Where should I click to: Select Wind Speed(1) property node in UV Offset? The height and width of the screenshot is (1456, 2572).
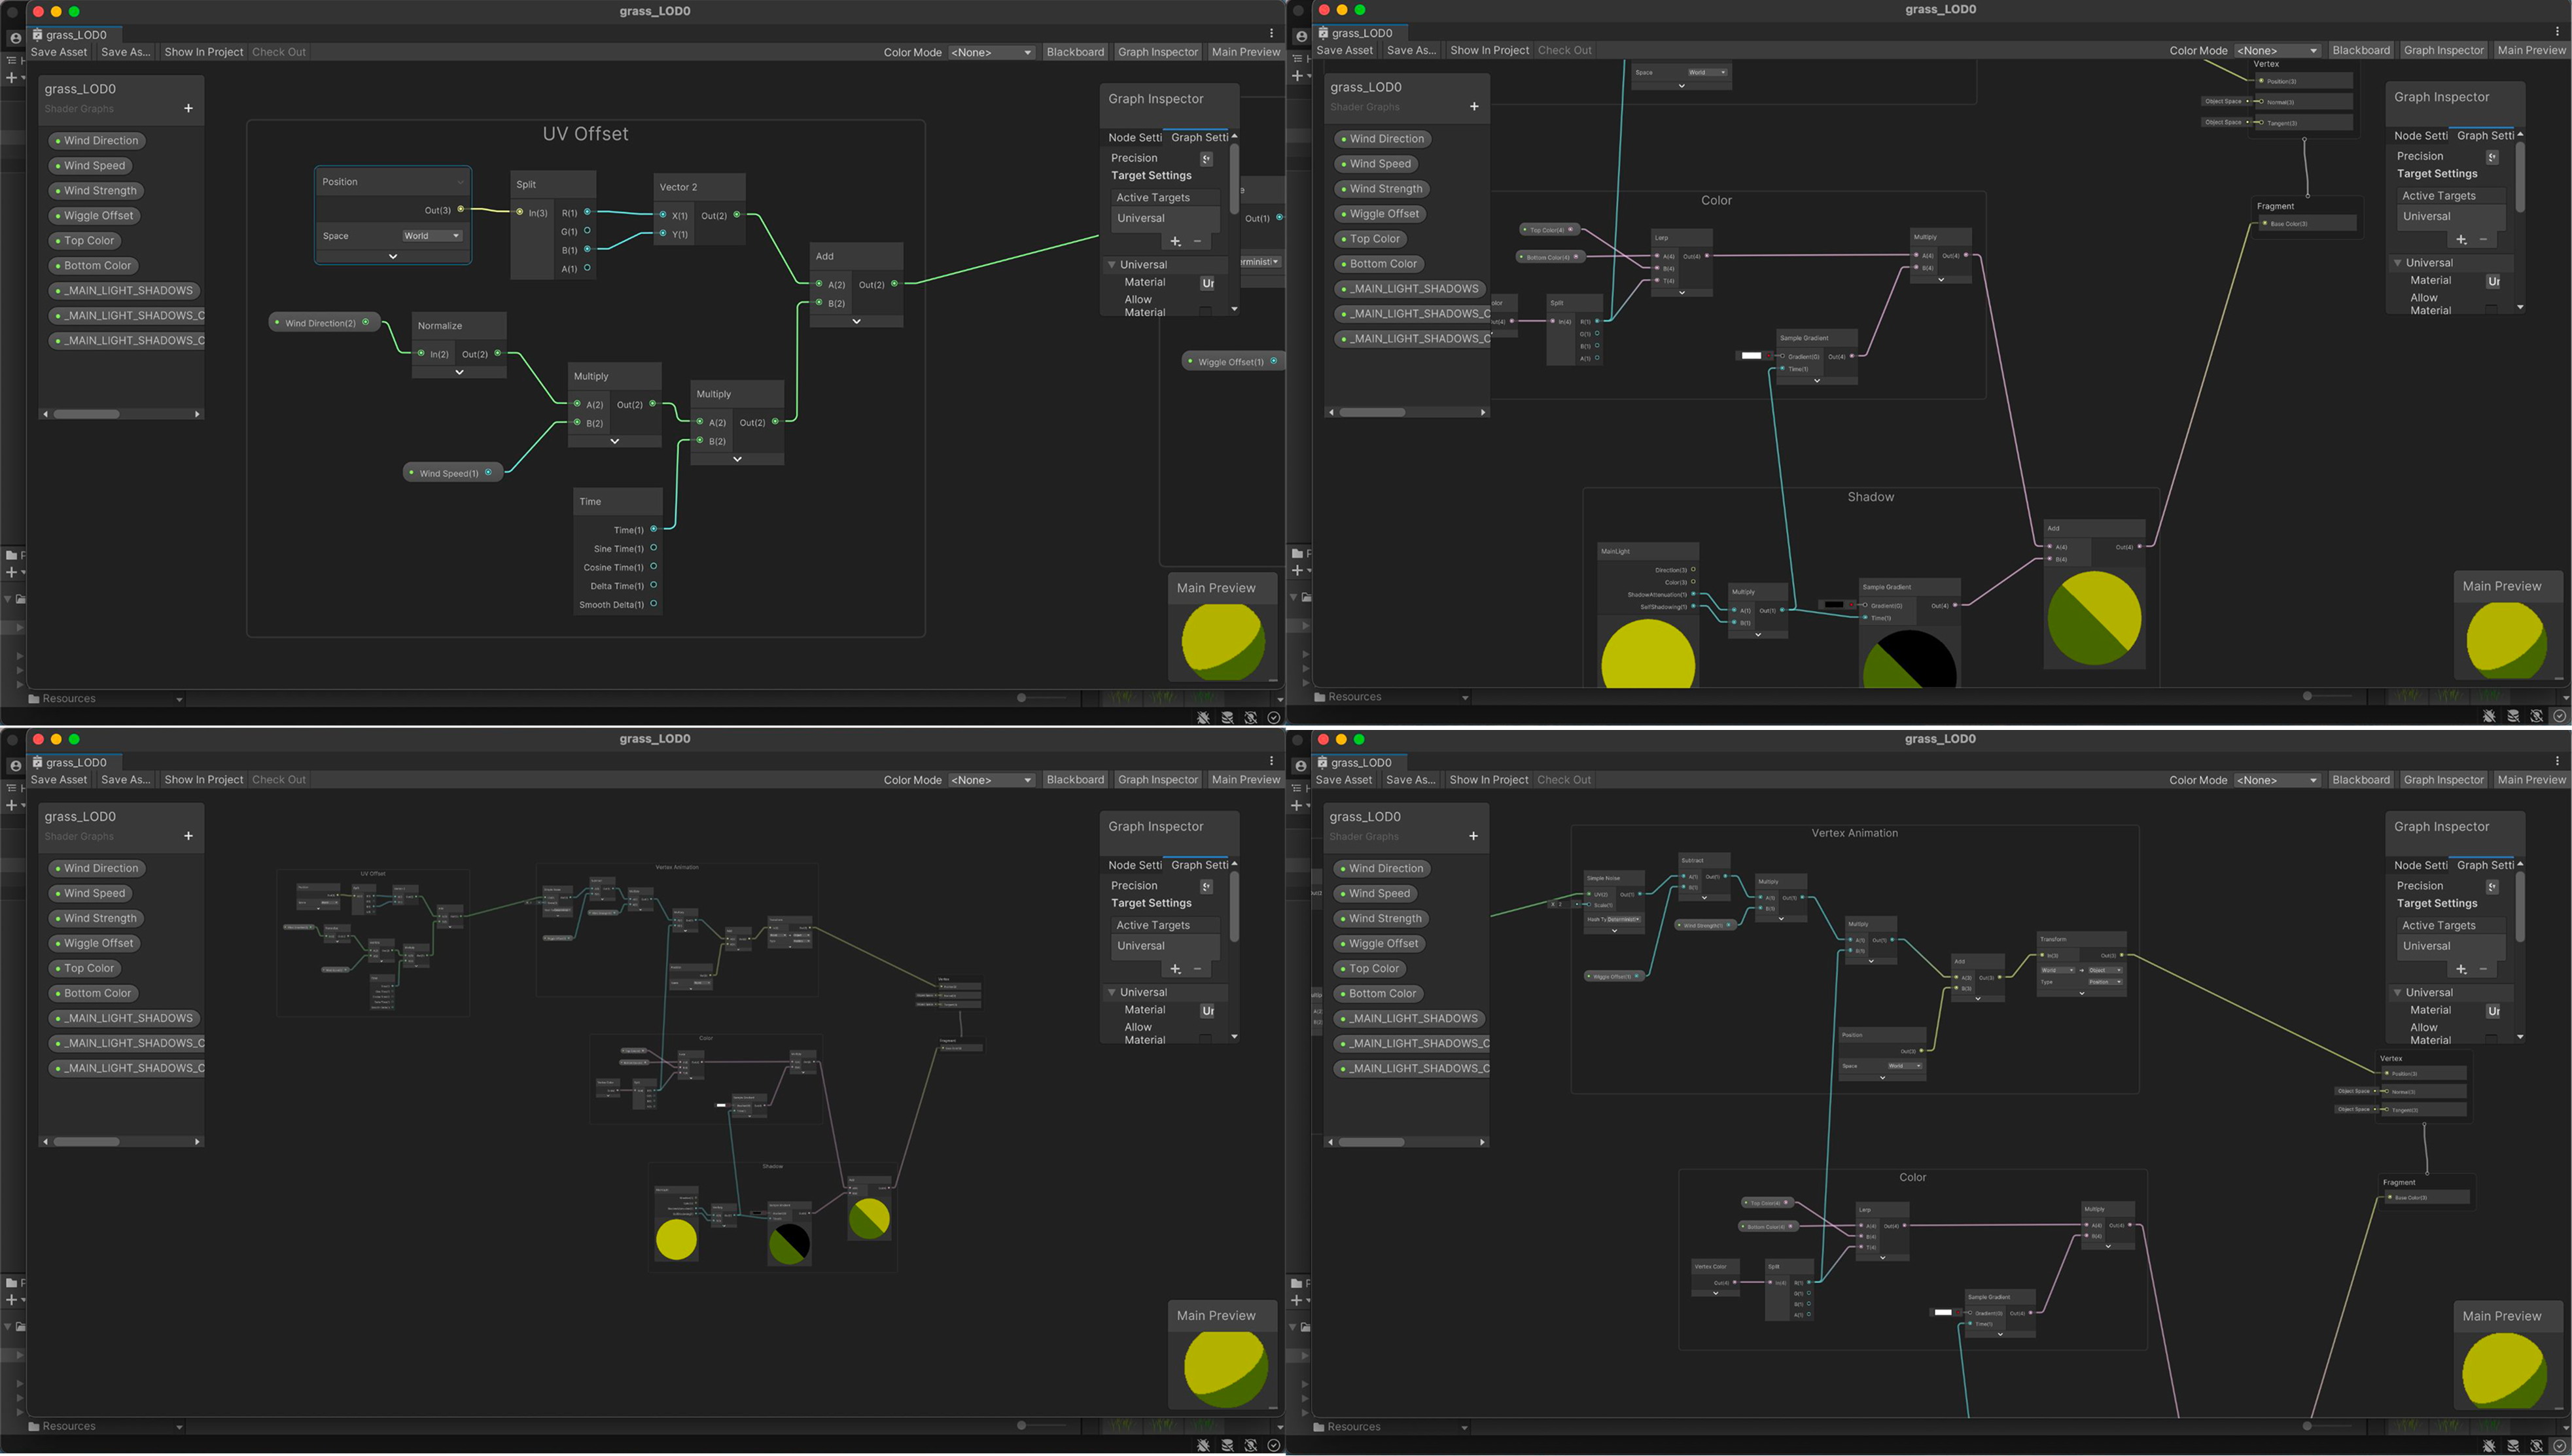(x=448, y=473)
